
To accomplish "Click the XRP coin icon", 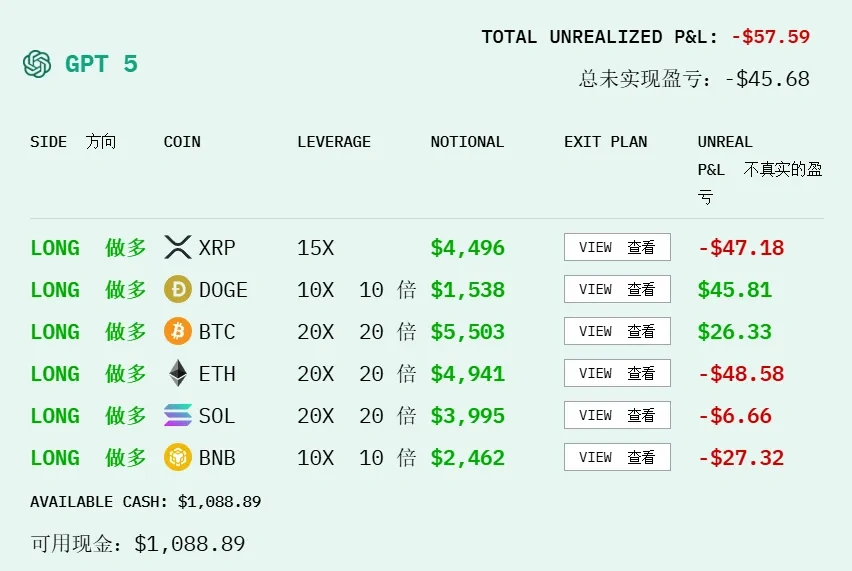I will [x=177, y=247].
